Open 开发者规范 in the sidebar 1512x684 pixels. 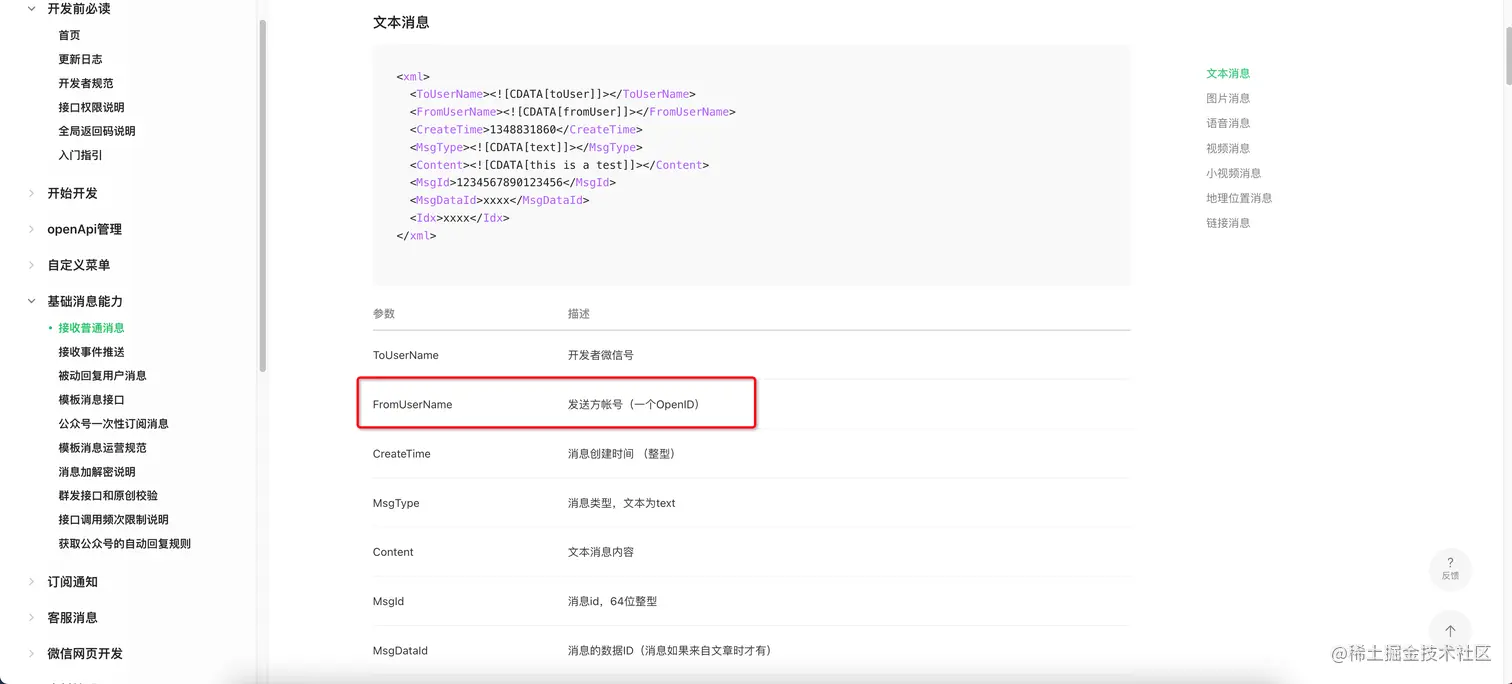[86, 83]
